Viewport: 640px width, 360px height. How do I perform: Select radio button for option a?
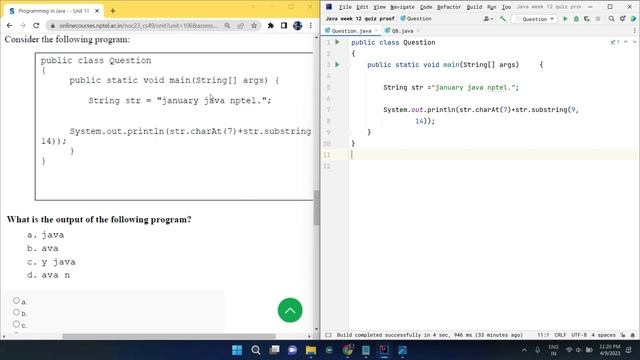pos(16,300)
